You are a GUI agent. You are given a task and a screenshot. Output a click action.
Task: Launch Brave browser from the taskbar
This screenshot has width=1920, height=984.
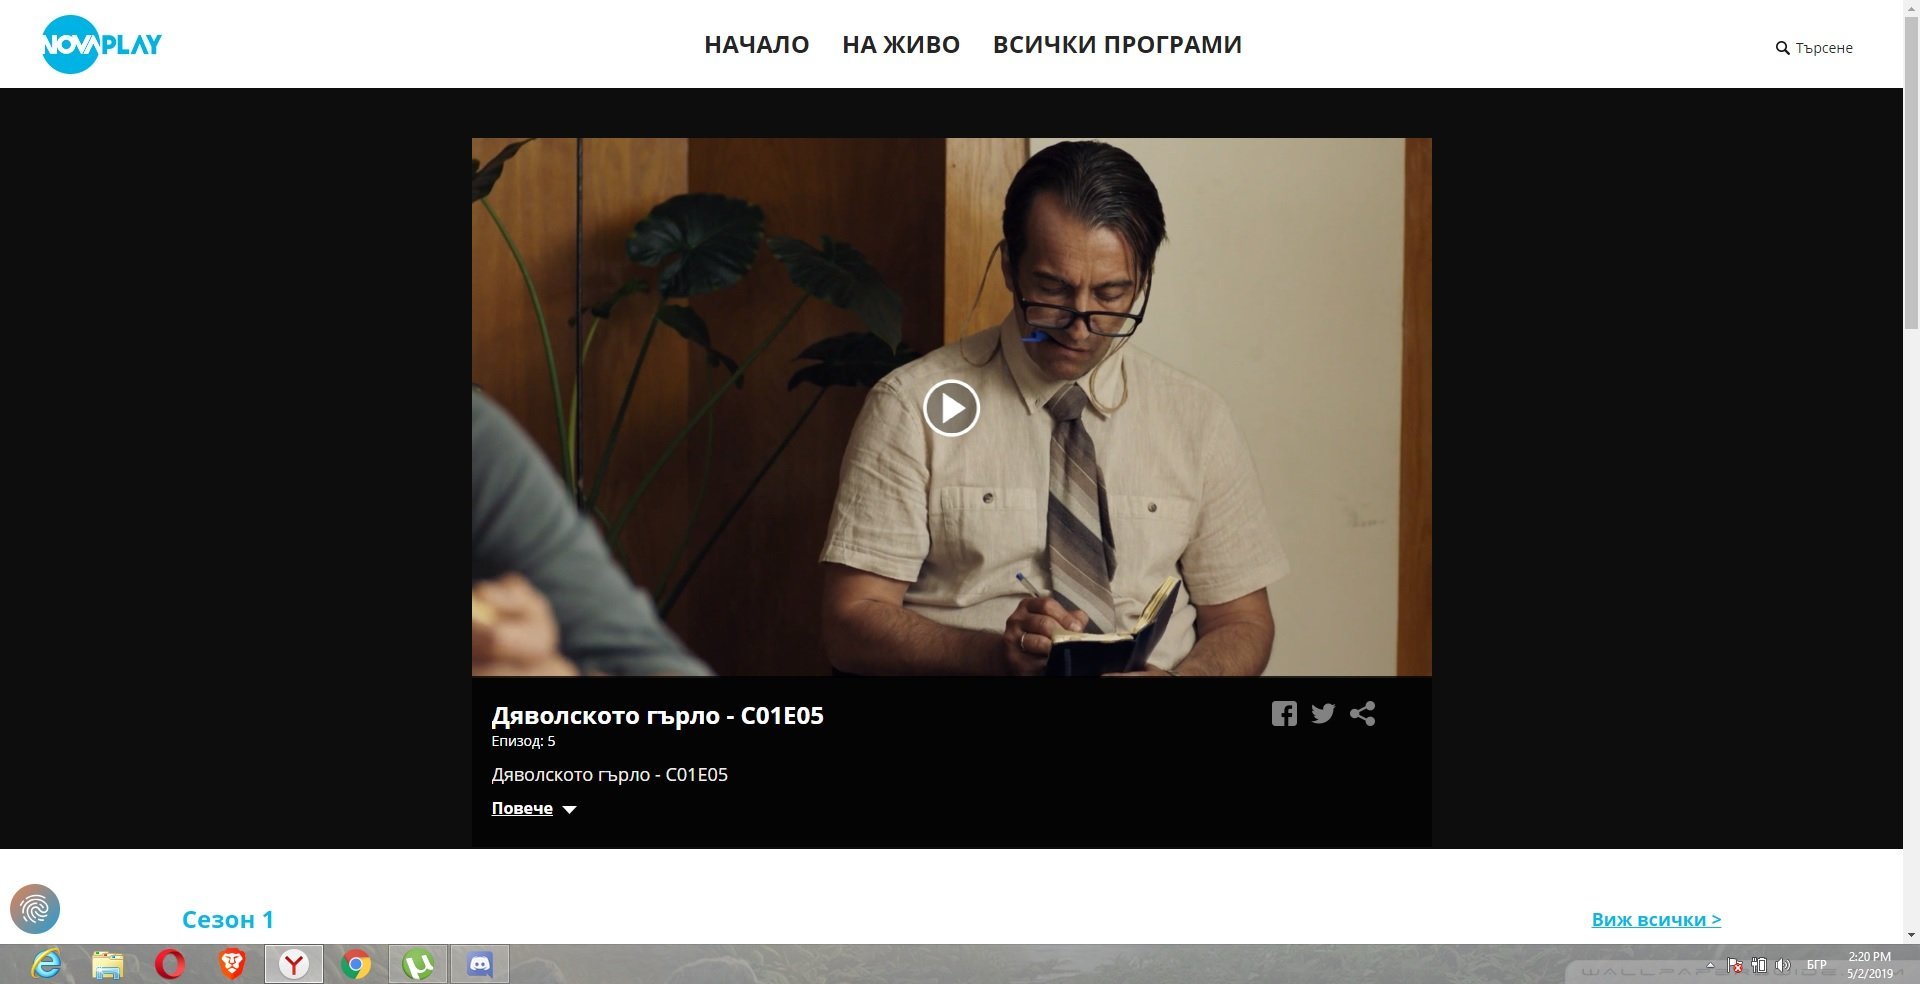(232, 964)
